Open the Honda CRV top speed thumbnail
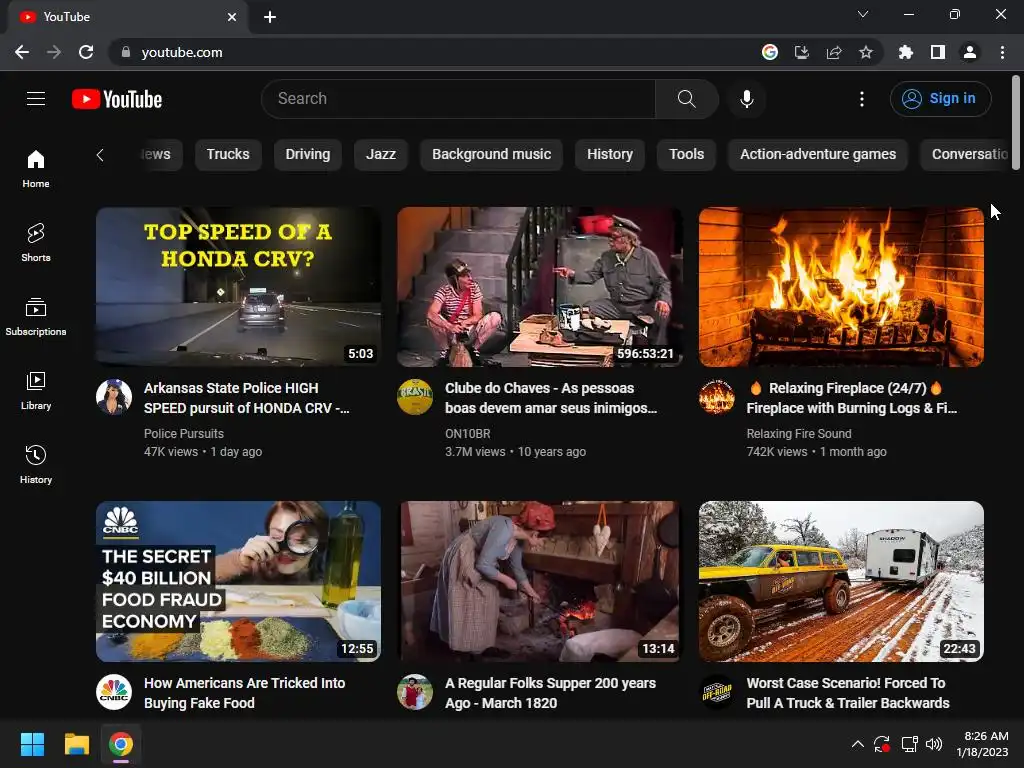 click(238, 287)
